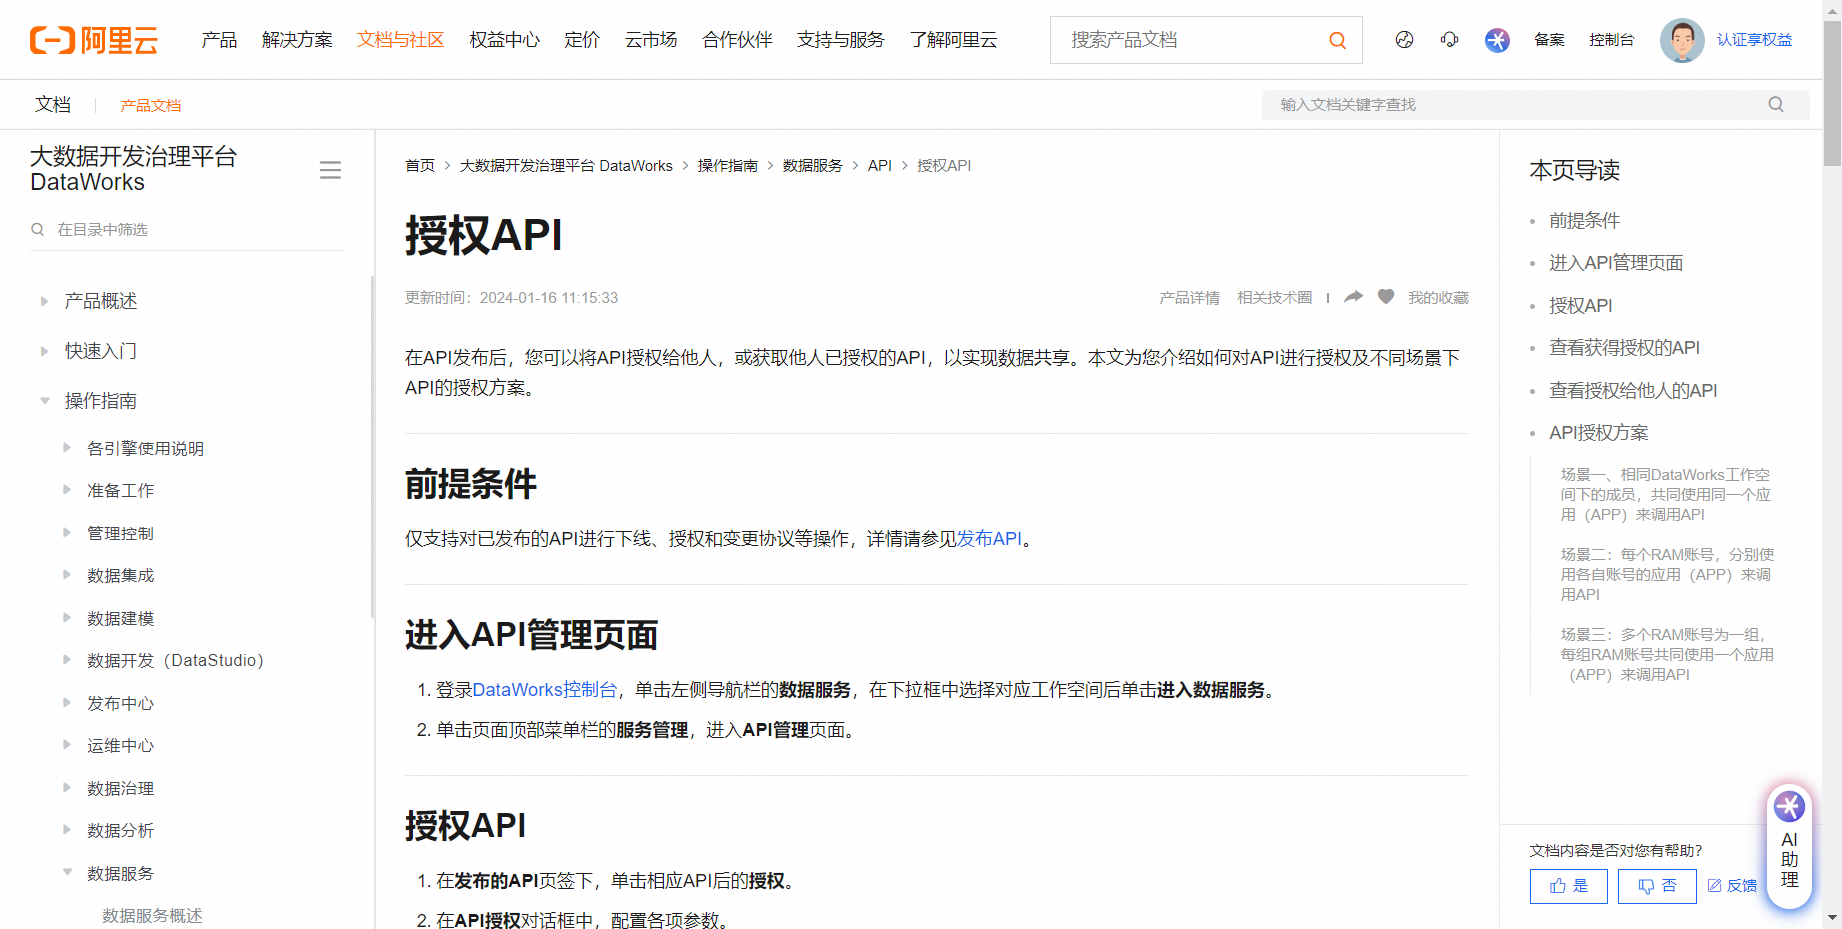This screenshot has height=929, width=1842.
Task: Expand 数据治理 in sidebar
Action: (x=67, y=788)
